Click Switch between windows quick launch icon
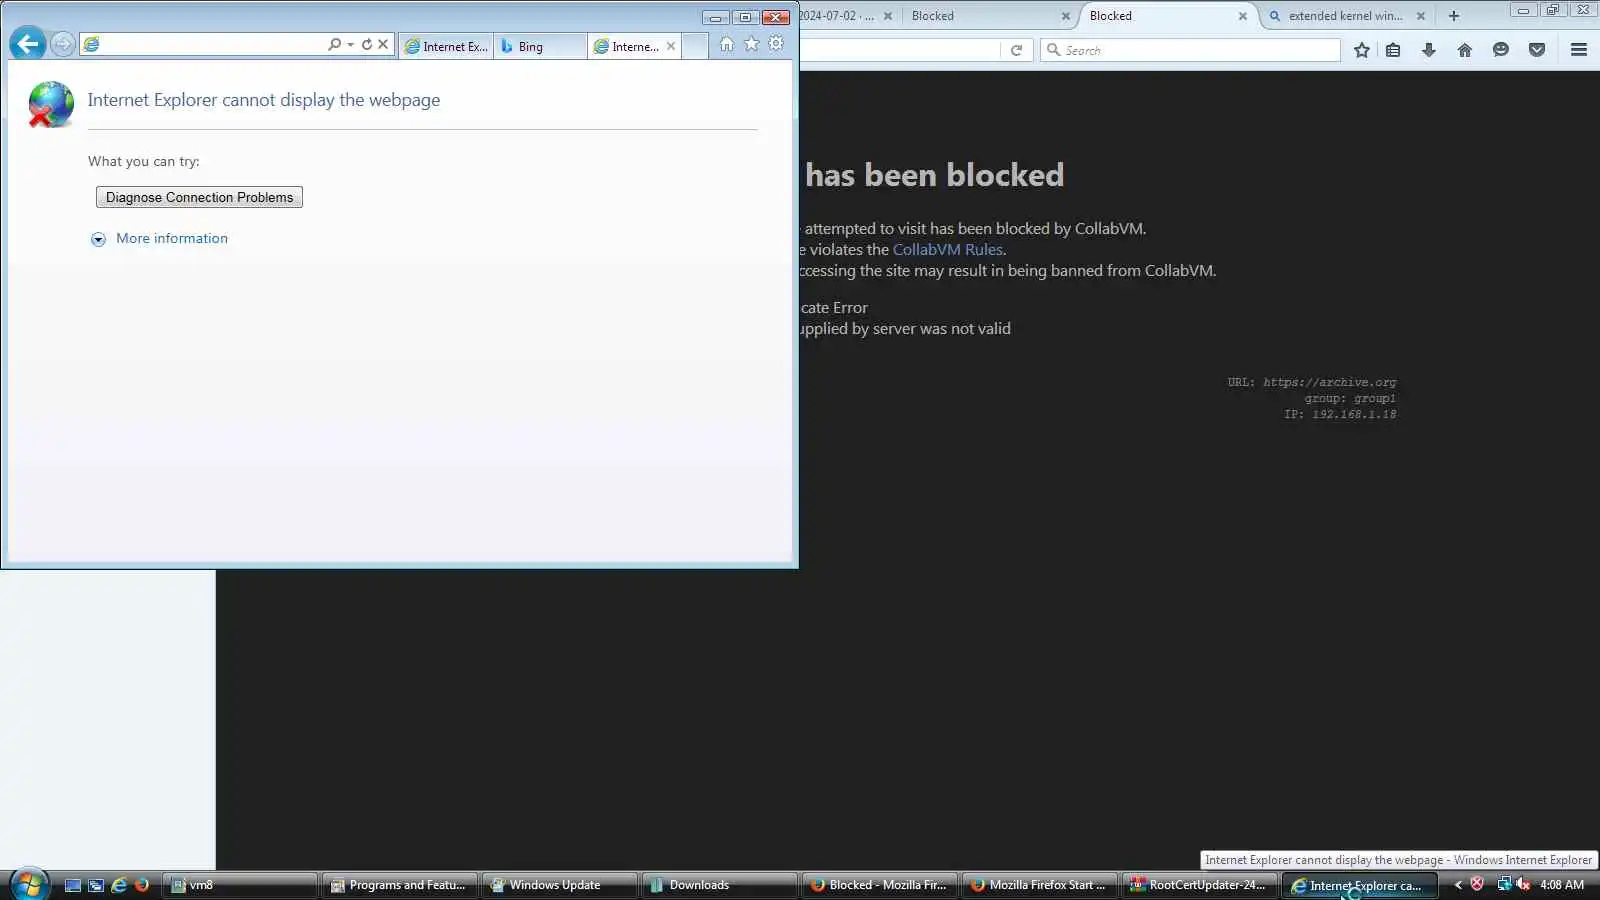1600x900 pixels. (96, 885)
